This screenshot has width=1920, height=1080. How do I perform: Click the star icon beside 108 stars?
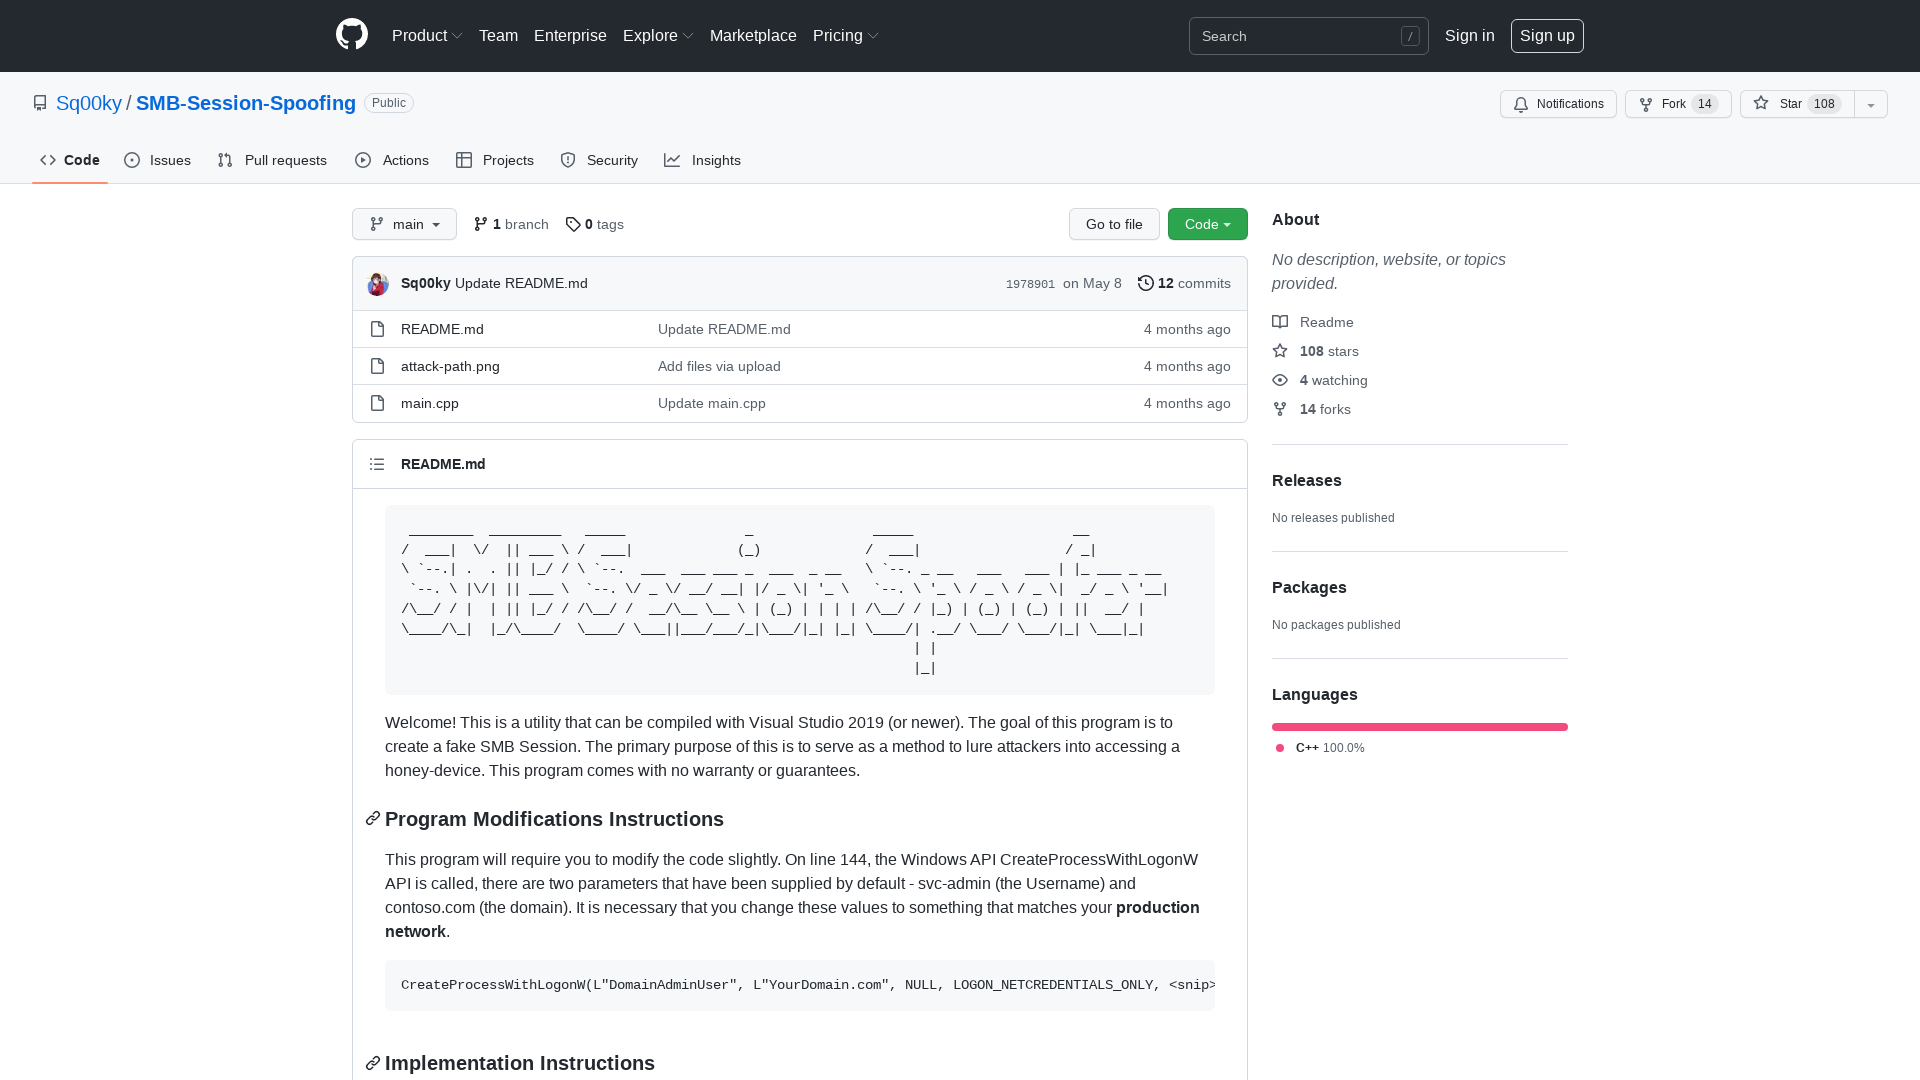coord(1280,351)
